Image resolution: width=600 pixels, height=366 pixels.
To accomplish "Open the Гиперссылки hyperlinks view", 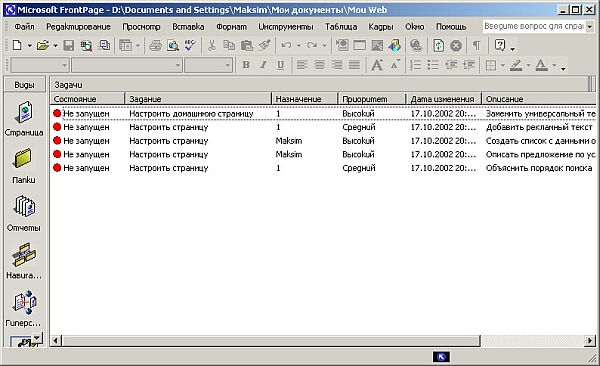I will (23, 308).
